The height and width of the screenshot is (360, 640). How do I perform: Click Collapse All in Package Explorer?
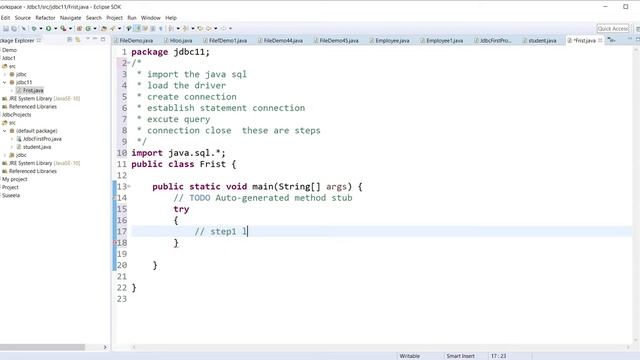[x=69, y=40]
